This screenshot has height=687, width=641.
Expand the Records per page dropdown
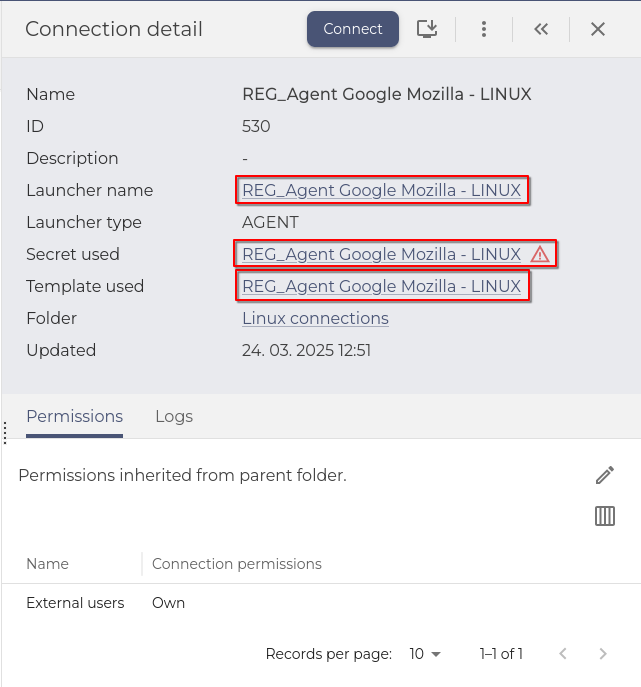425,654
